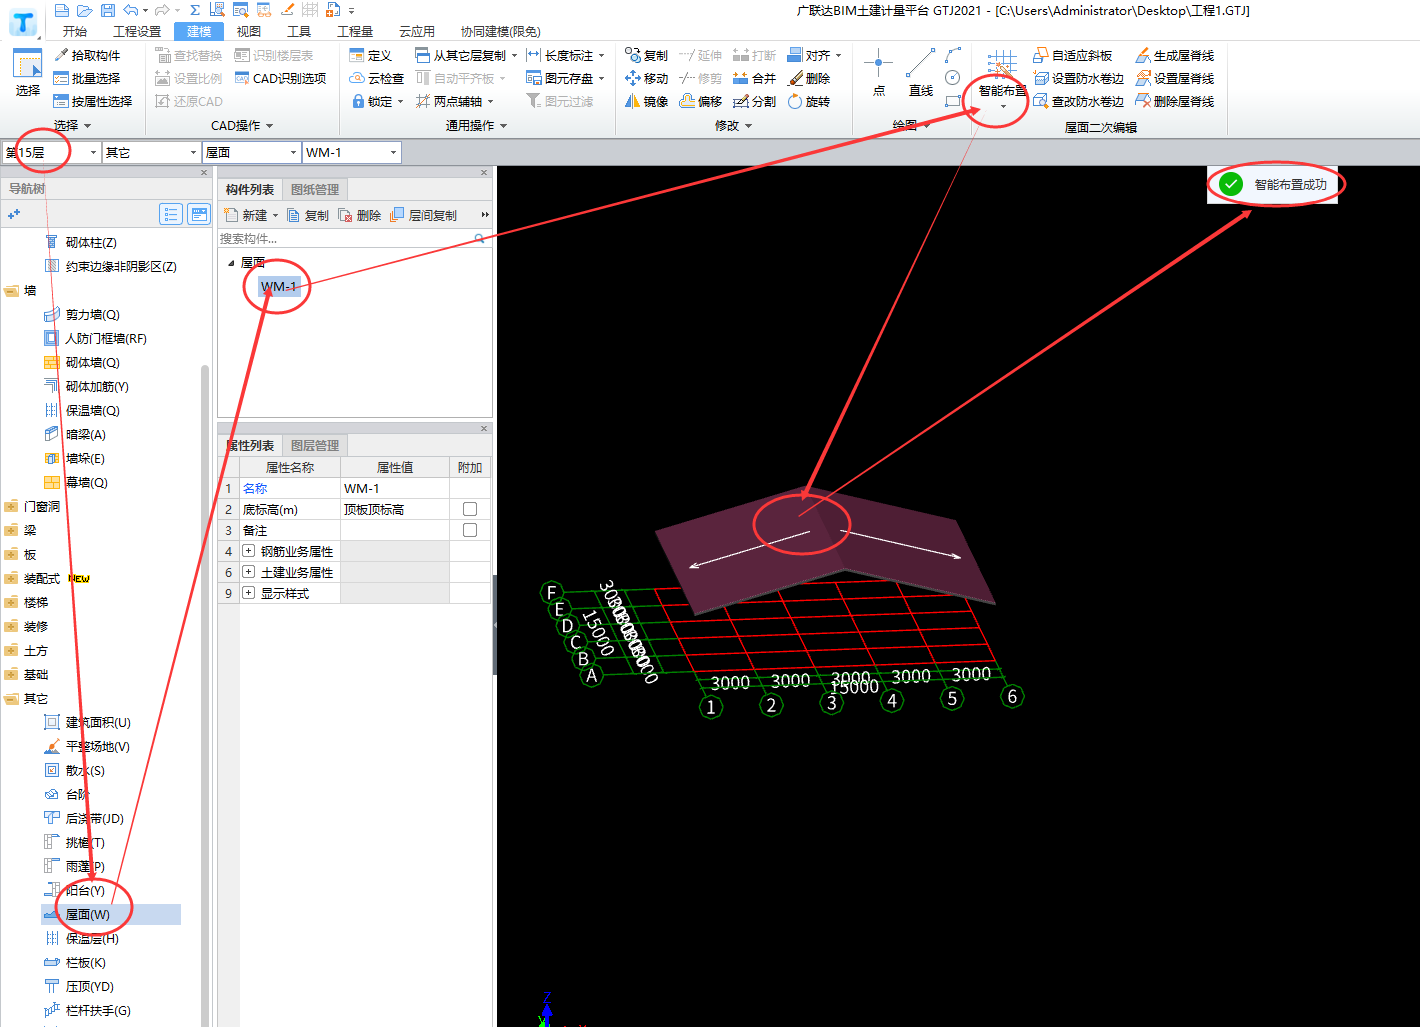The width and height of the screenshot is (1420, 1027).
Task: Click the 合并 merge tool
Action: pos(755,78)
